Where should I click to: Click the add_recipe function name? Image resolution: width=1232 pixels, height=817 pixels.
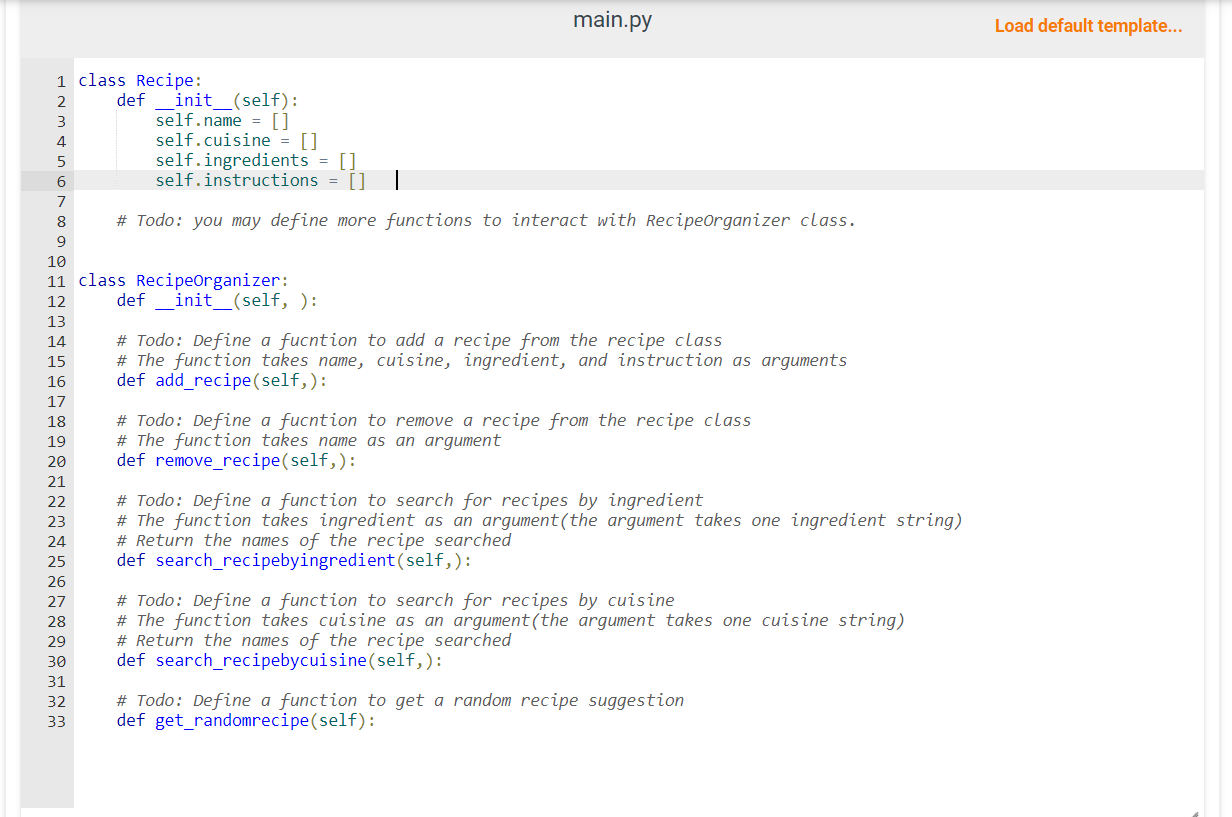pos(203,380)
